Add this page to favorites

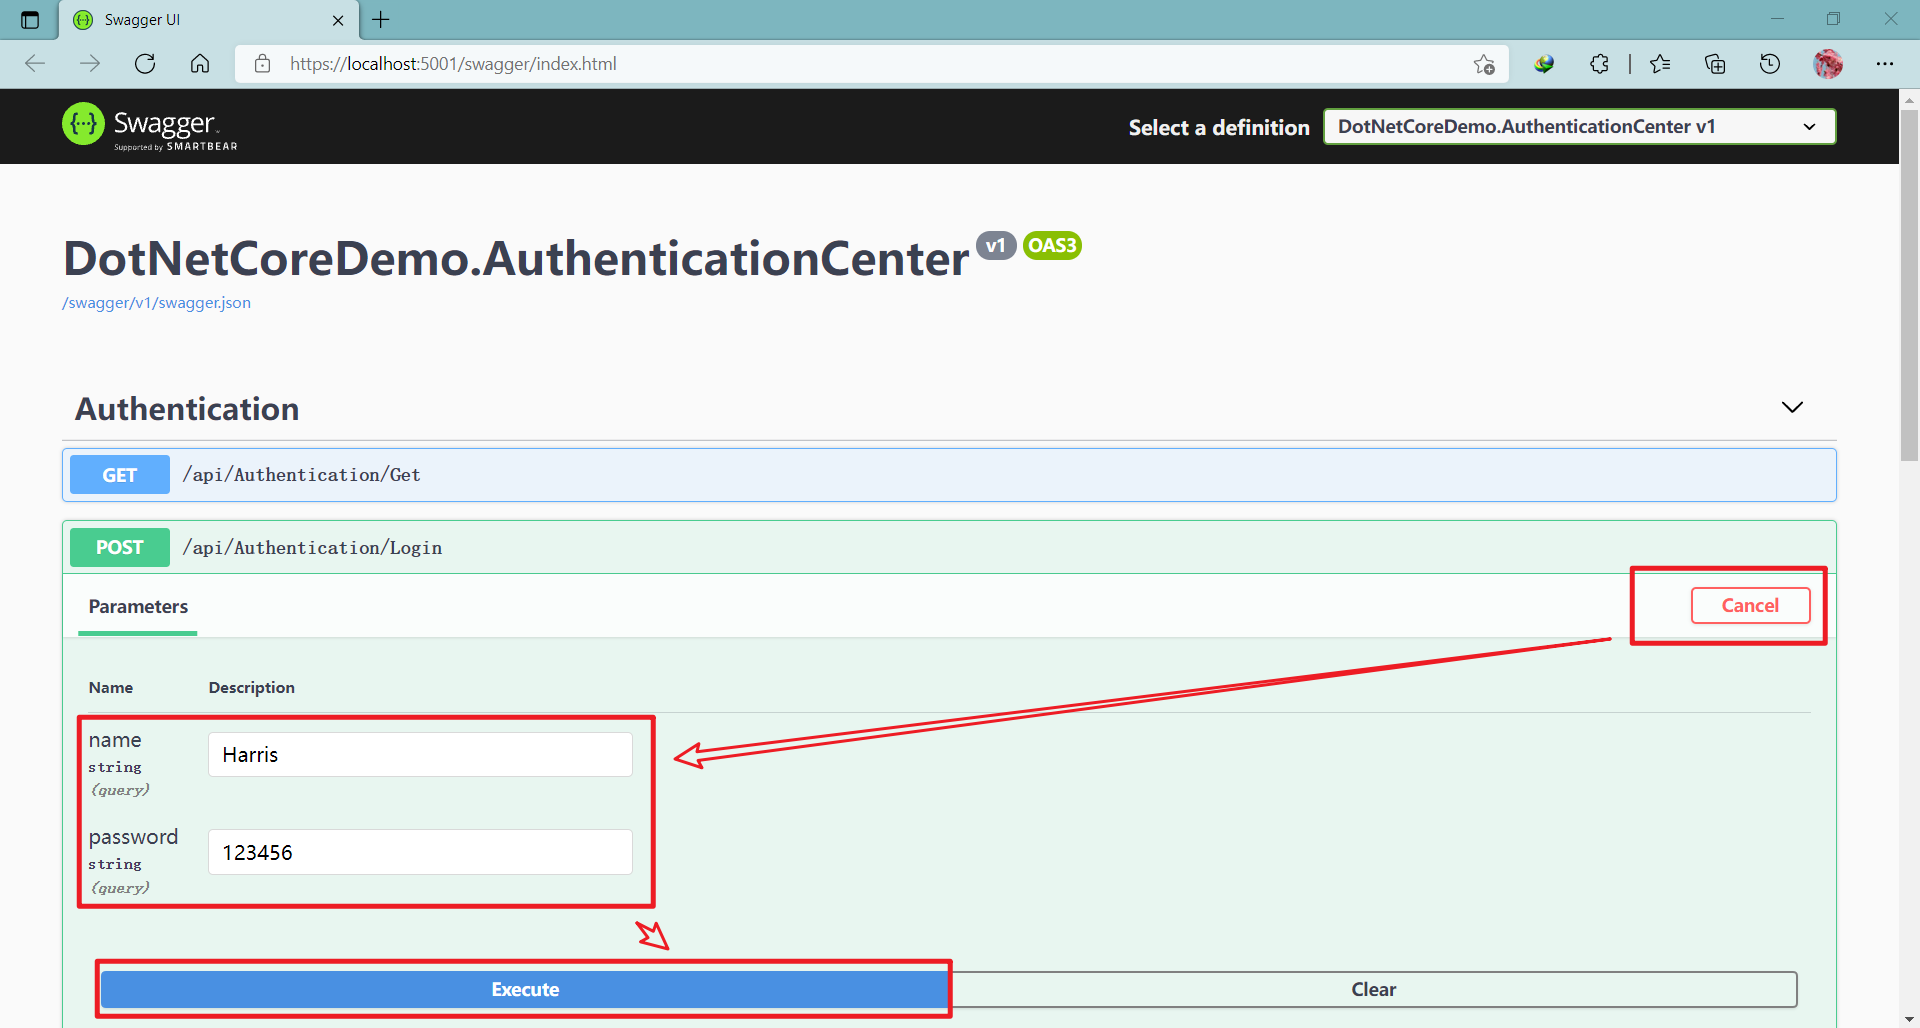(1484, 64)
